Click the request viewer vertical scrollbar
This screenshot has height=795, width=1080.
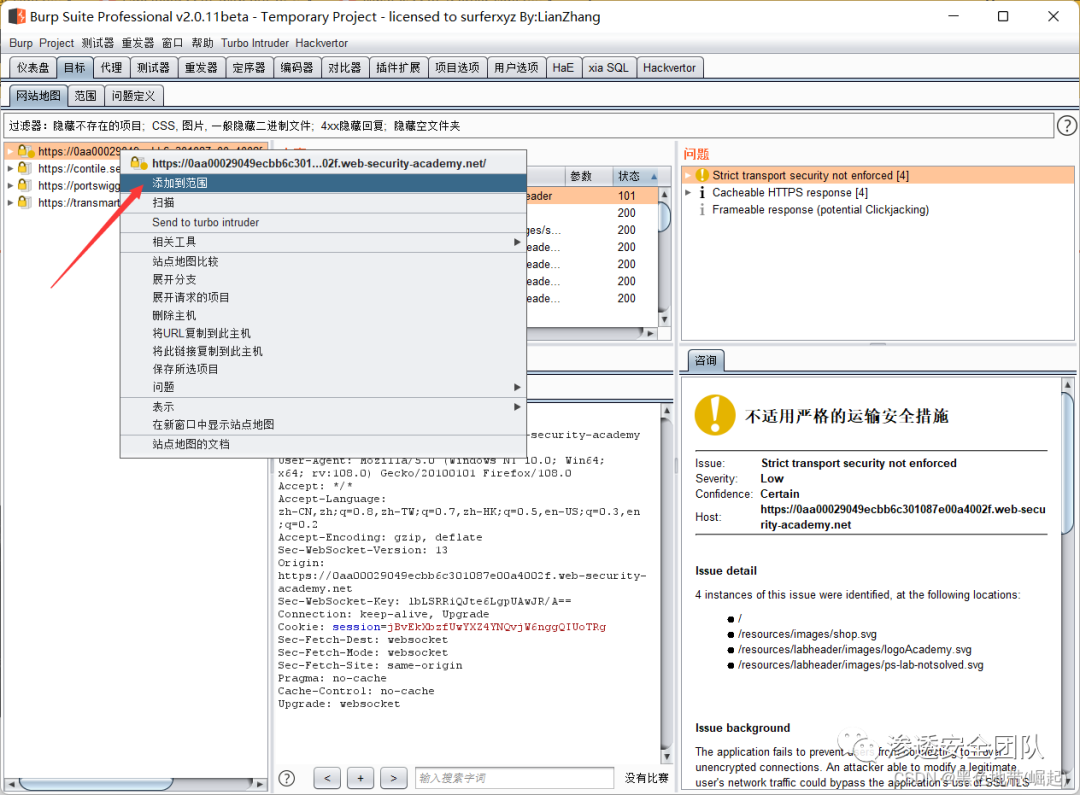(666, 584)
